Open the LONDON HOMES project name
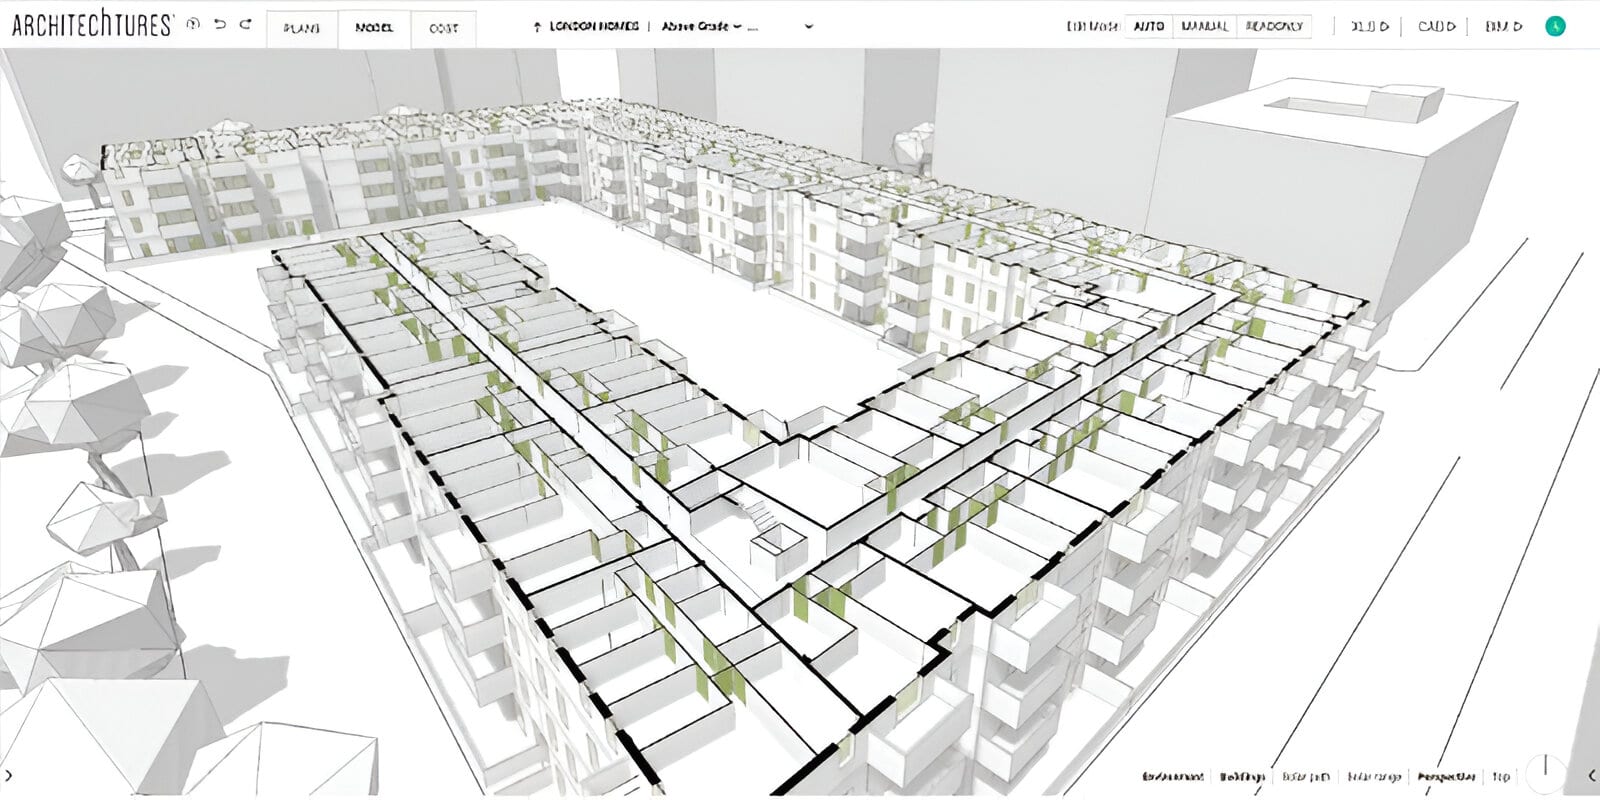Viewport: 1600px width, 800px height. coord(594,26)
